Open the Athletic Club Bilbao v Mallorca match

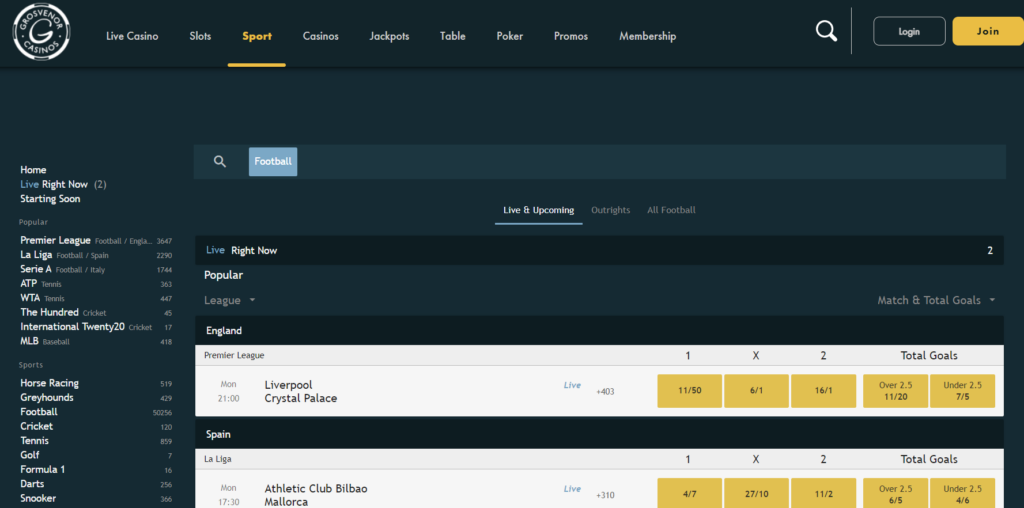point(316,496)
